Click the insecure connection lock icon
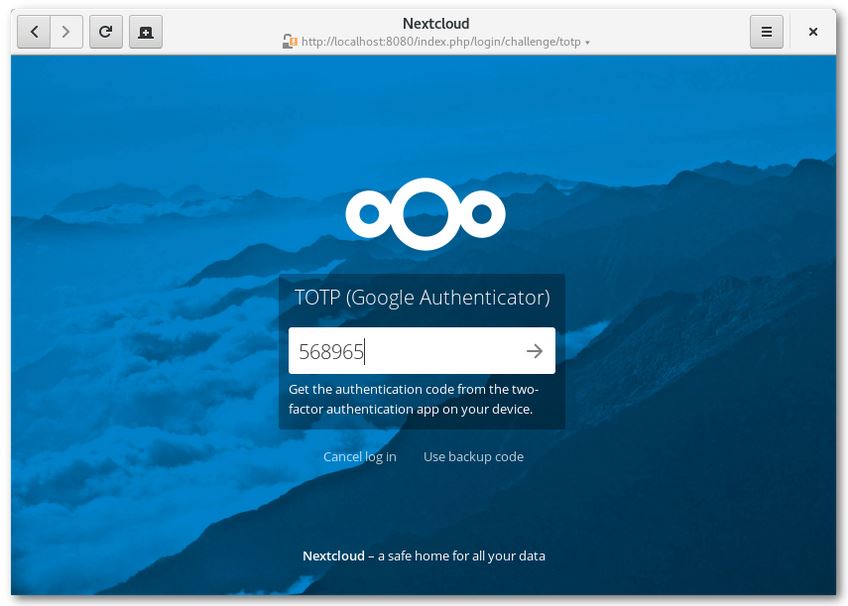Viewport: 848px width, 606px height. (x=289, y=42)
